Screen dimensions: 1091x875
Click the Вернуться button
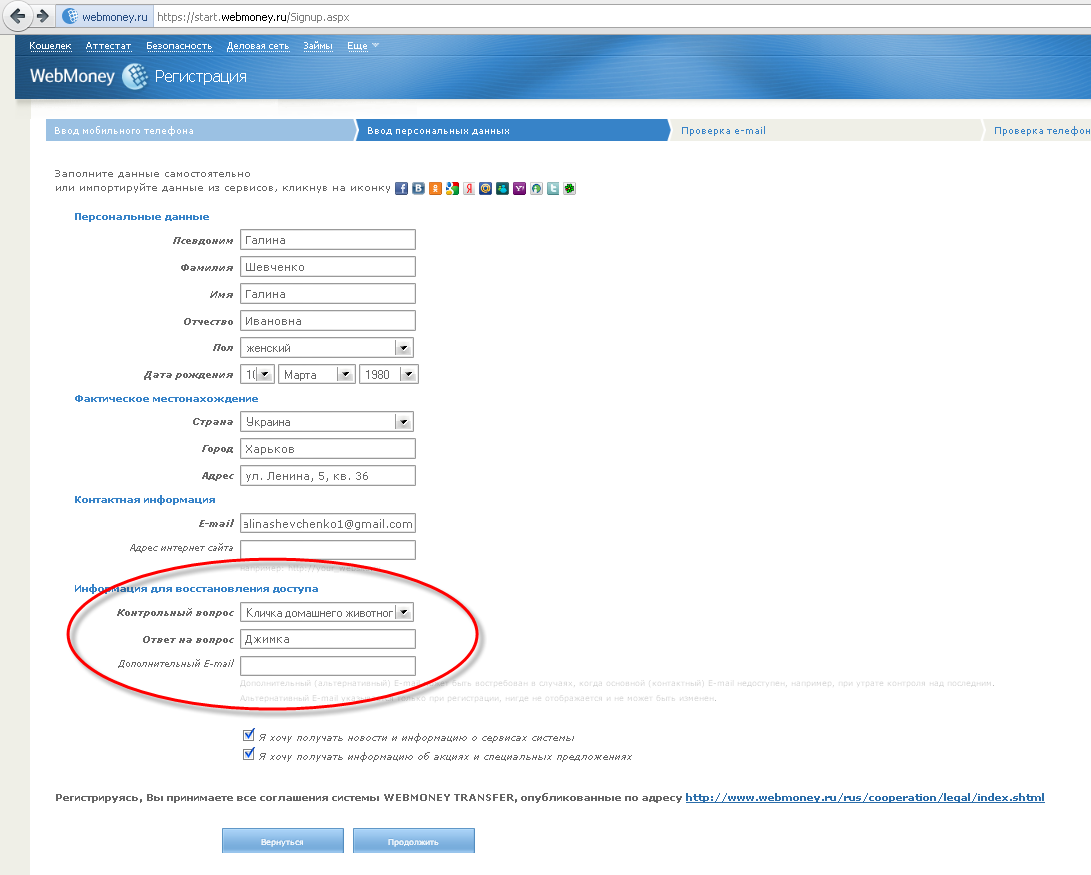point(282,841)
